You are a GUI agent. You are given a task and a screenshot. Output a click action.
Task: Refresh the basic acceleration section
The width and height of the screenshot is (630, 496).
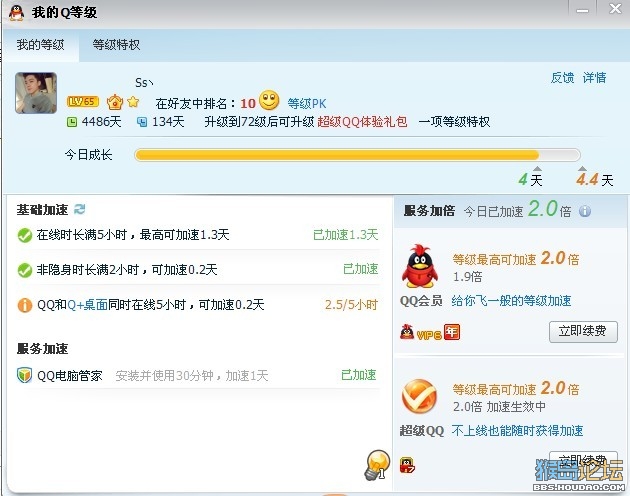(80, 209)
